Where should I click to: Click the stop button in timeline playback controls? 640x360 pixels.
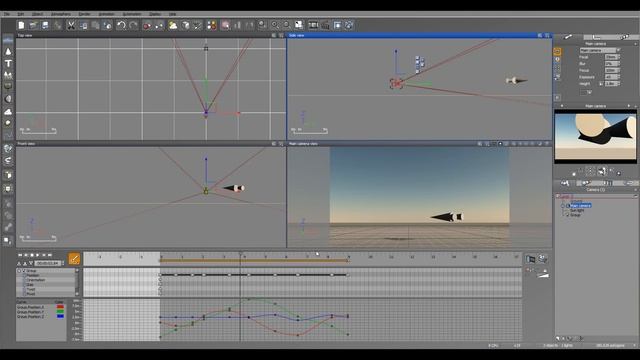(32, 255)
